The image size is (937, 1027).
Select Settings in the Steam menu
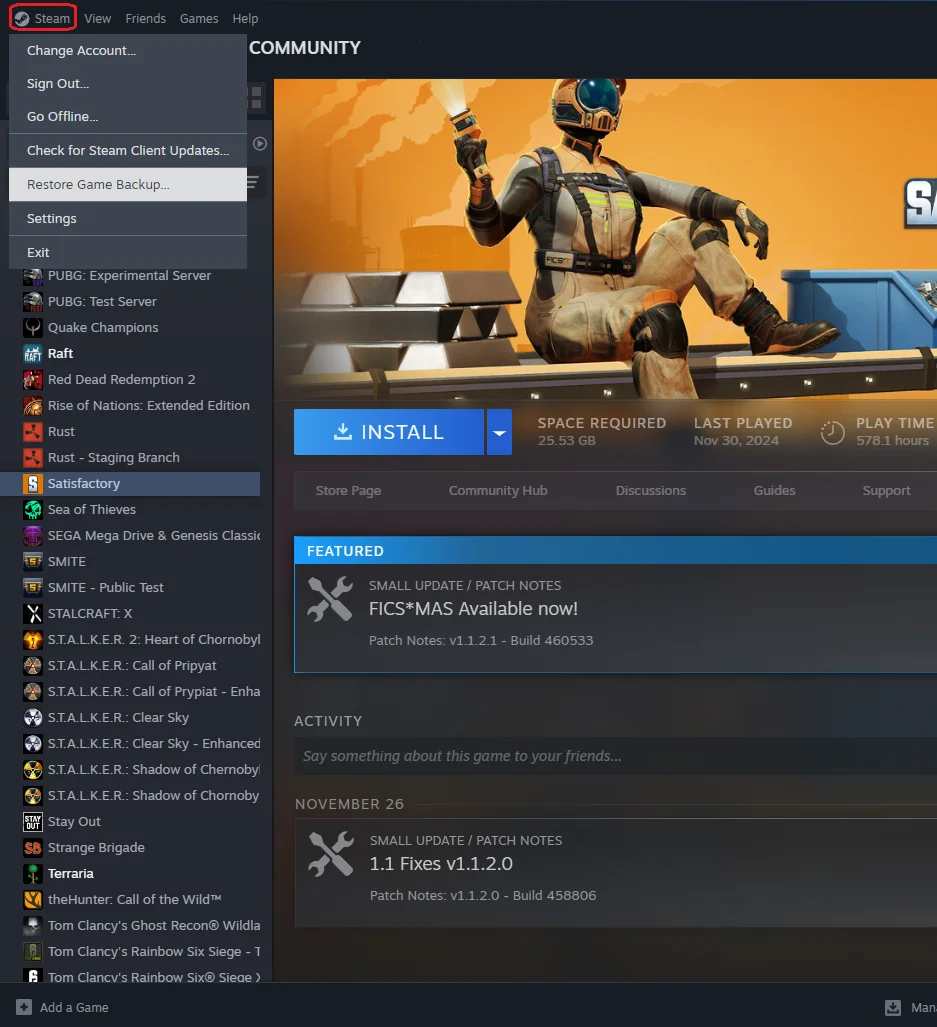[52, 218]
